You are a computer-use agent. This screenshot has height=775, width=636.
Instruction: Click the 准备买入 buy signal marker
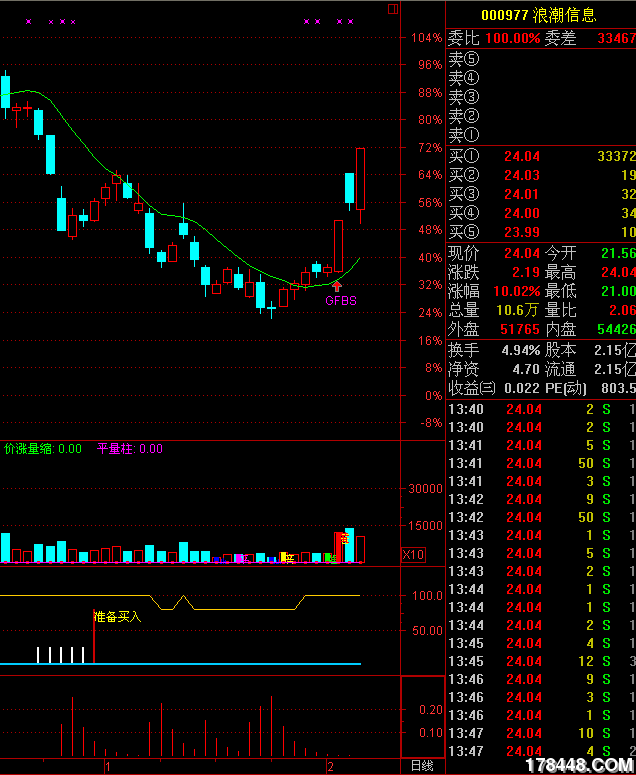click(118, 617)
